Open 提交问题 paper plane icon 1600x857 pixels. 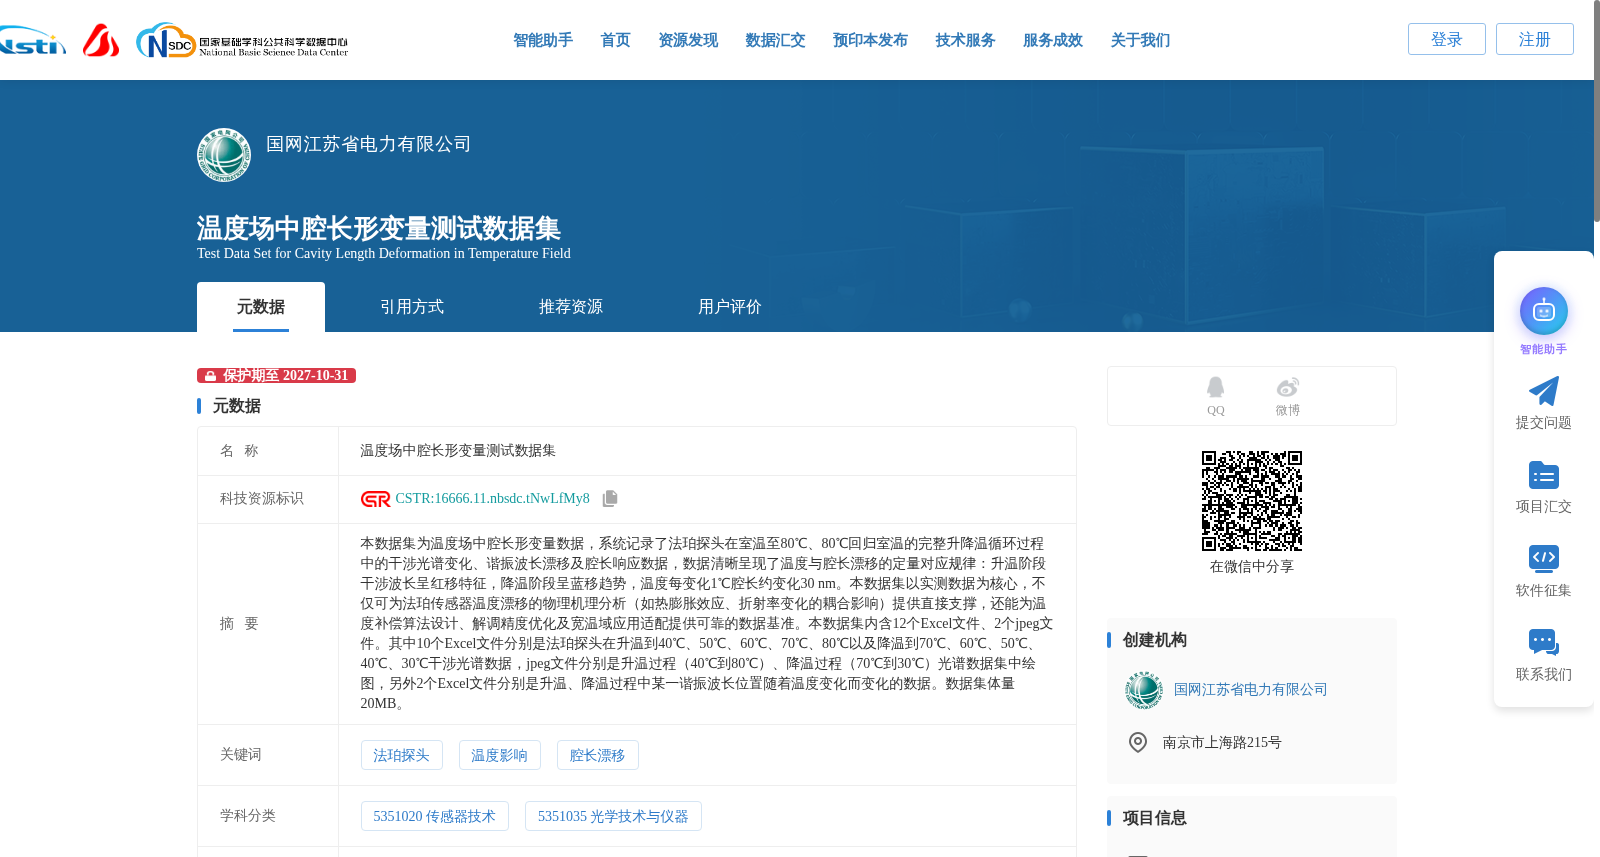1543,391
